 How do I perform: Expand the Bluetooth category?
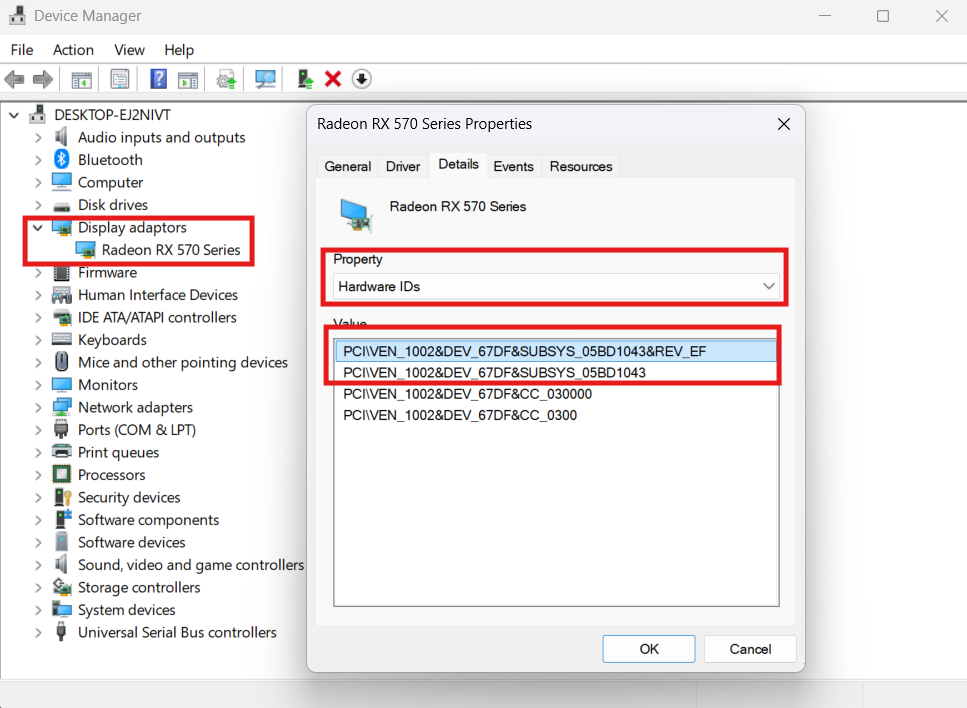click(x=38, y=160)
